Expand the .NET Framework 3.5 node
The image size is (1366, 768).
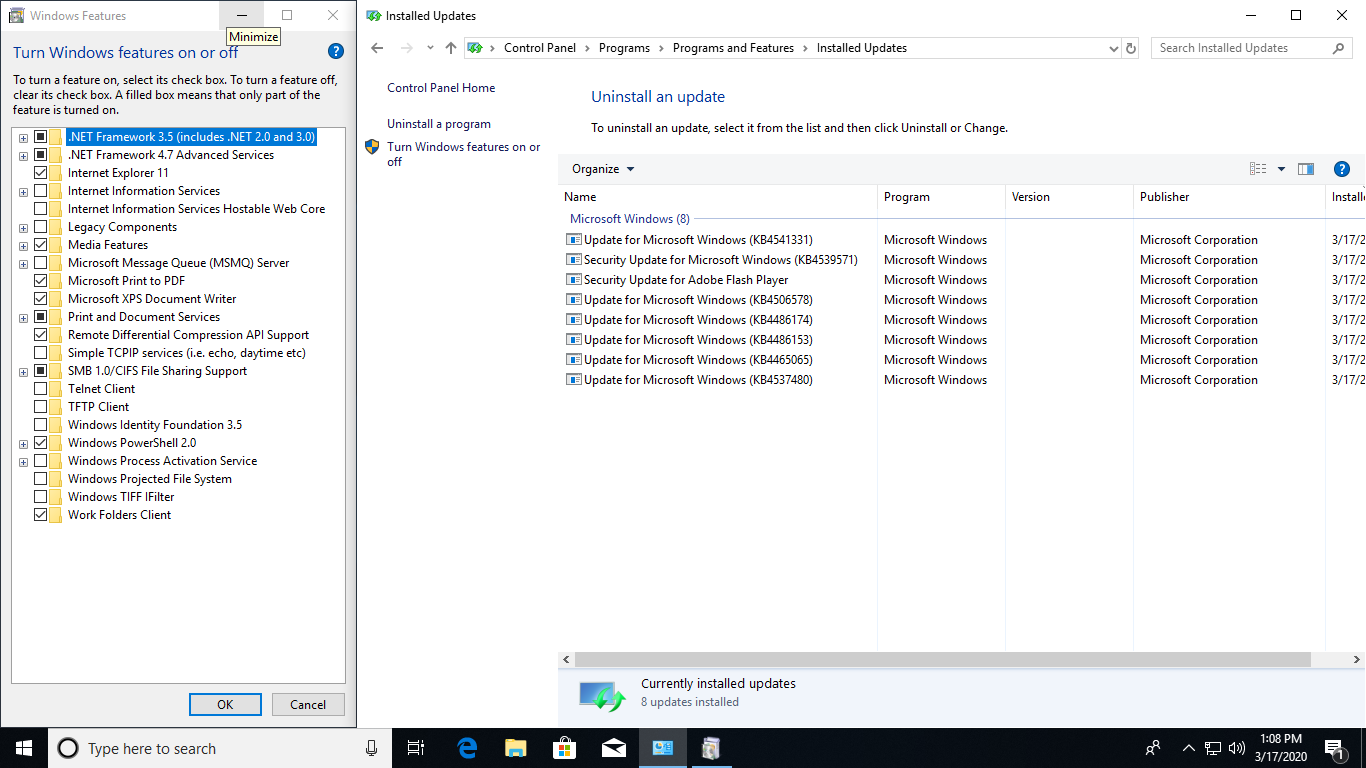pyautogui.click(x=23, y=138)
